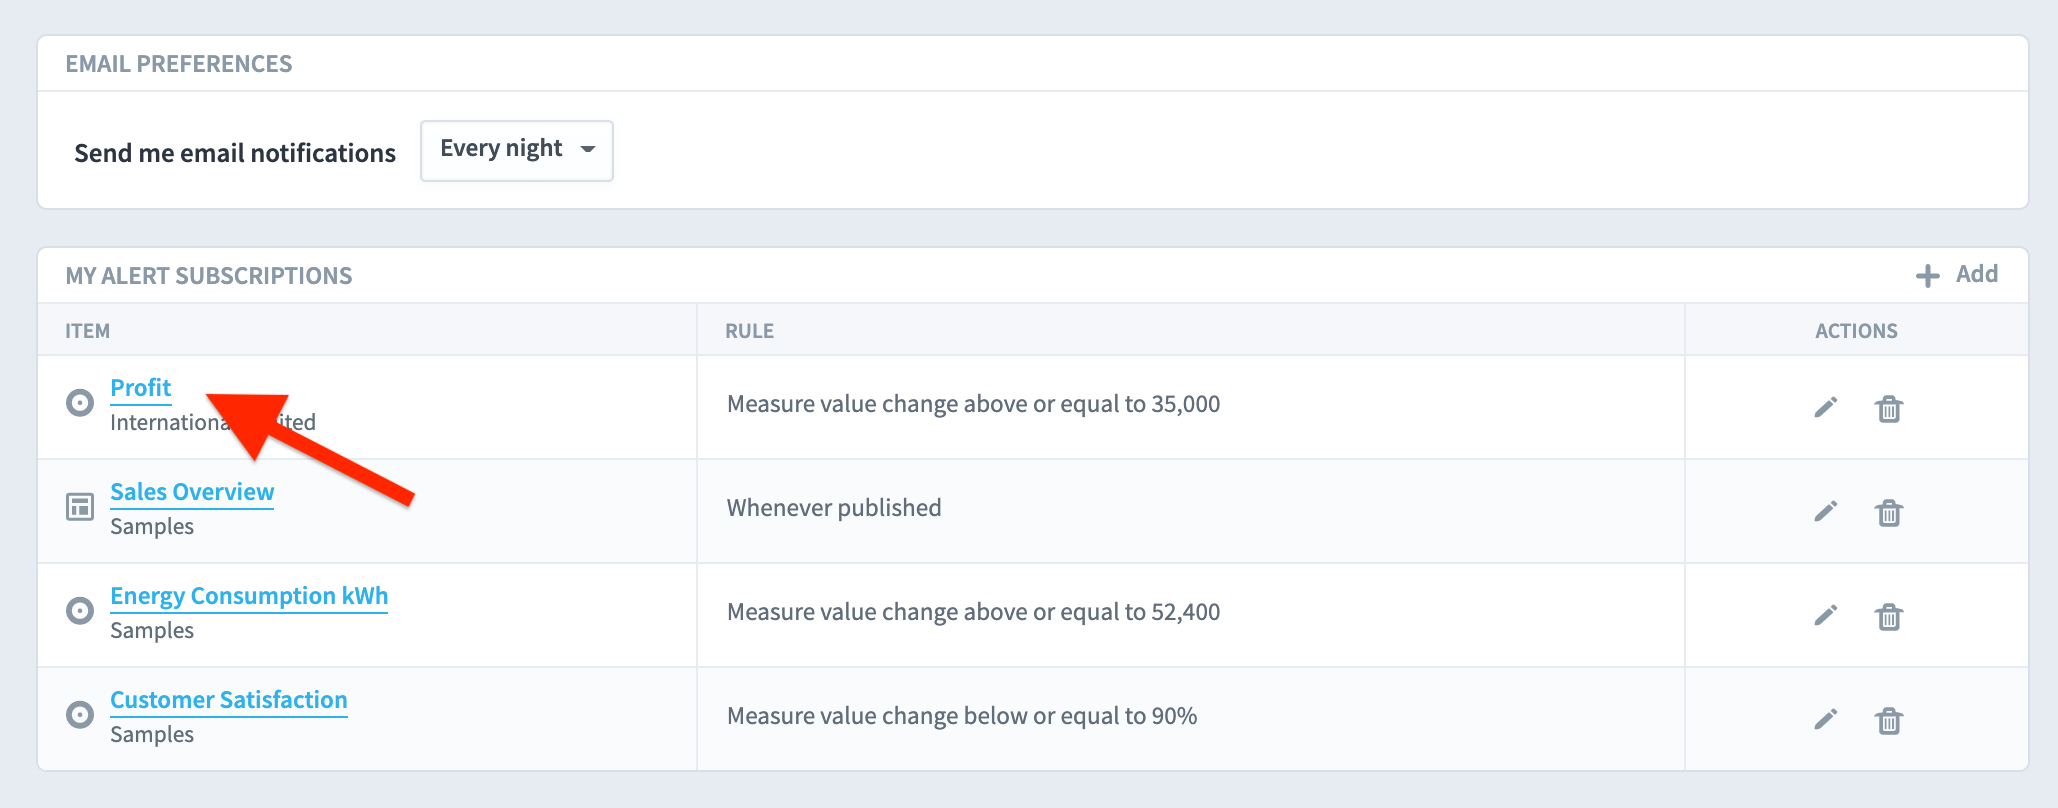2058x808 pixels.
Task: Click the Sales Overview dashboard icon
Action: (80, 507)
